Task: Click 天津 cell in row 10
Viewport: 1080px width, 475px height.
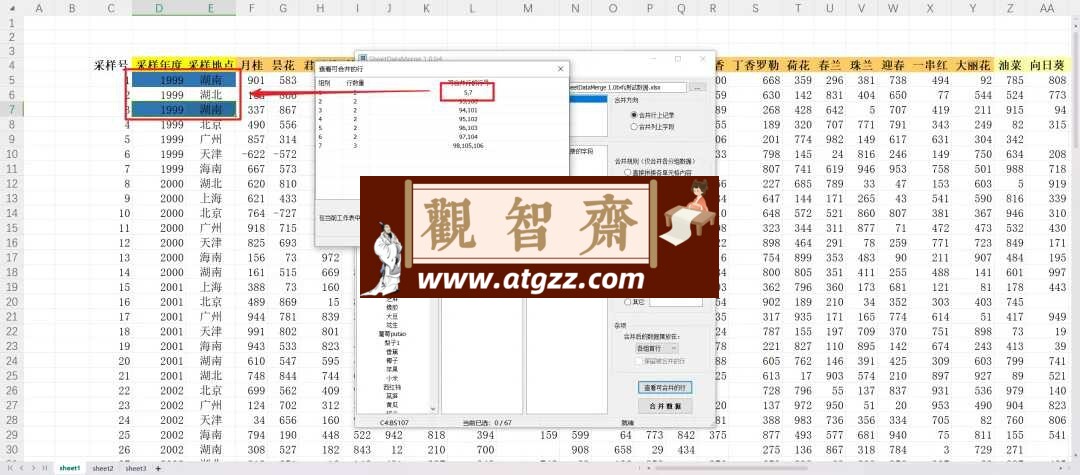Action: 211,154
